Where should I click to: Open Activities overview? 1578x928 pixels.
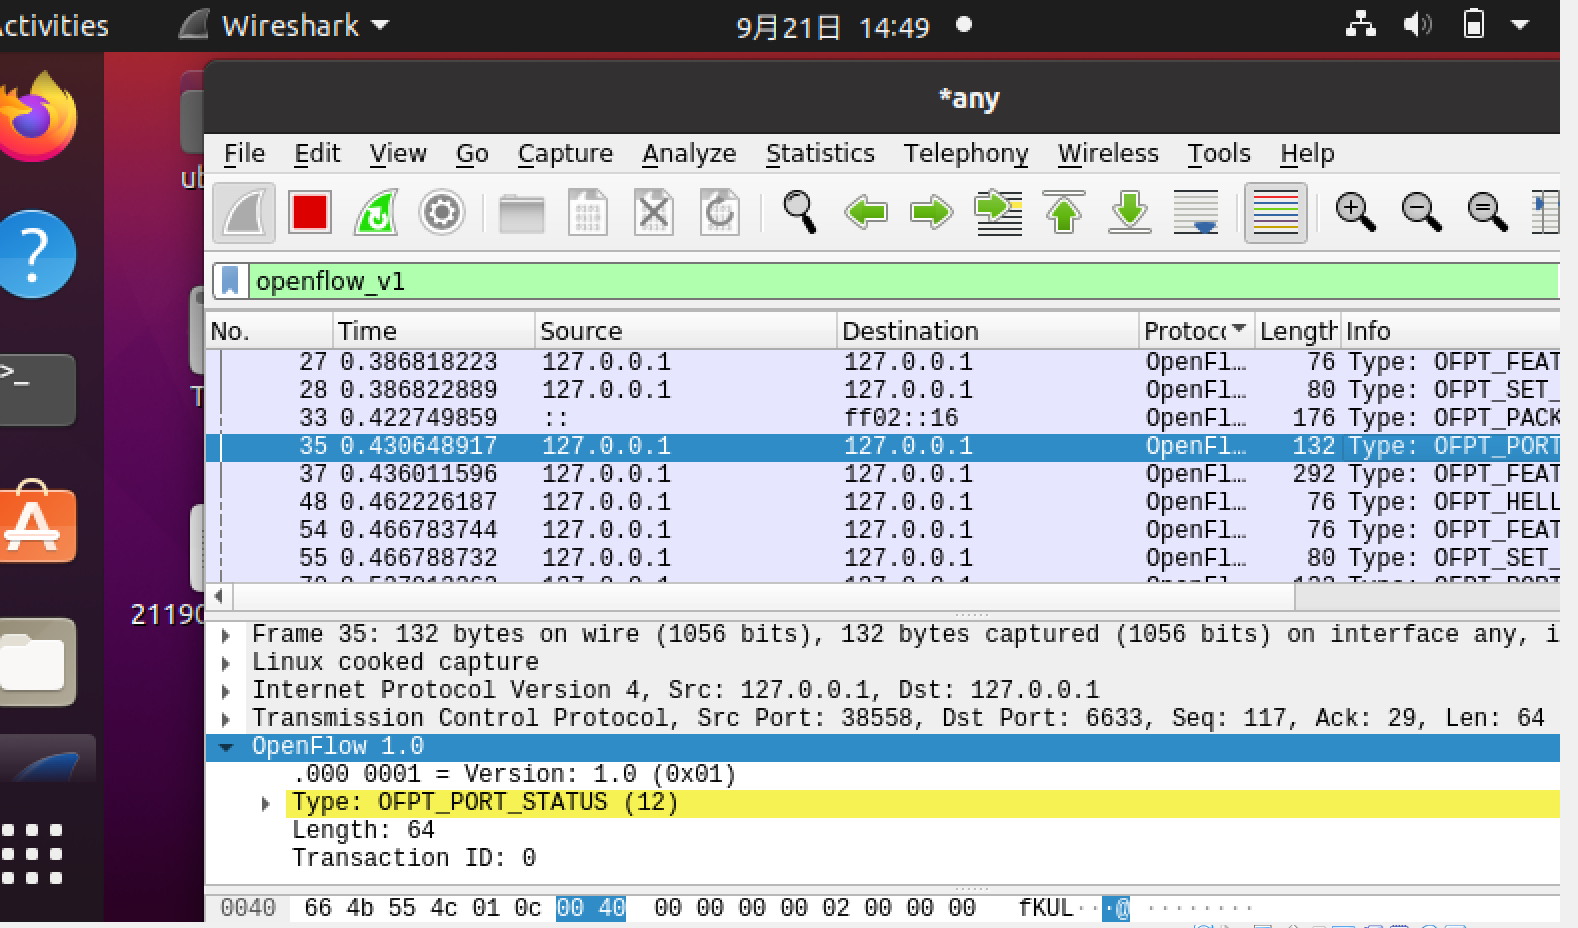point(52,26)
